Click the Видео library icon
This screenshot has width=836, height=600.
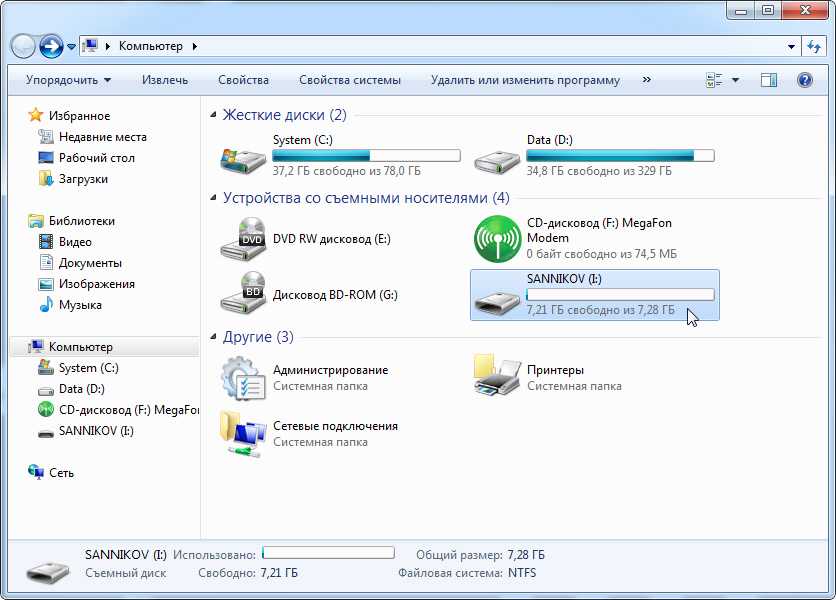[x=46, y=242]
